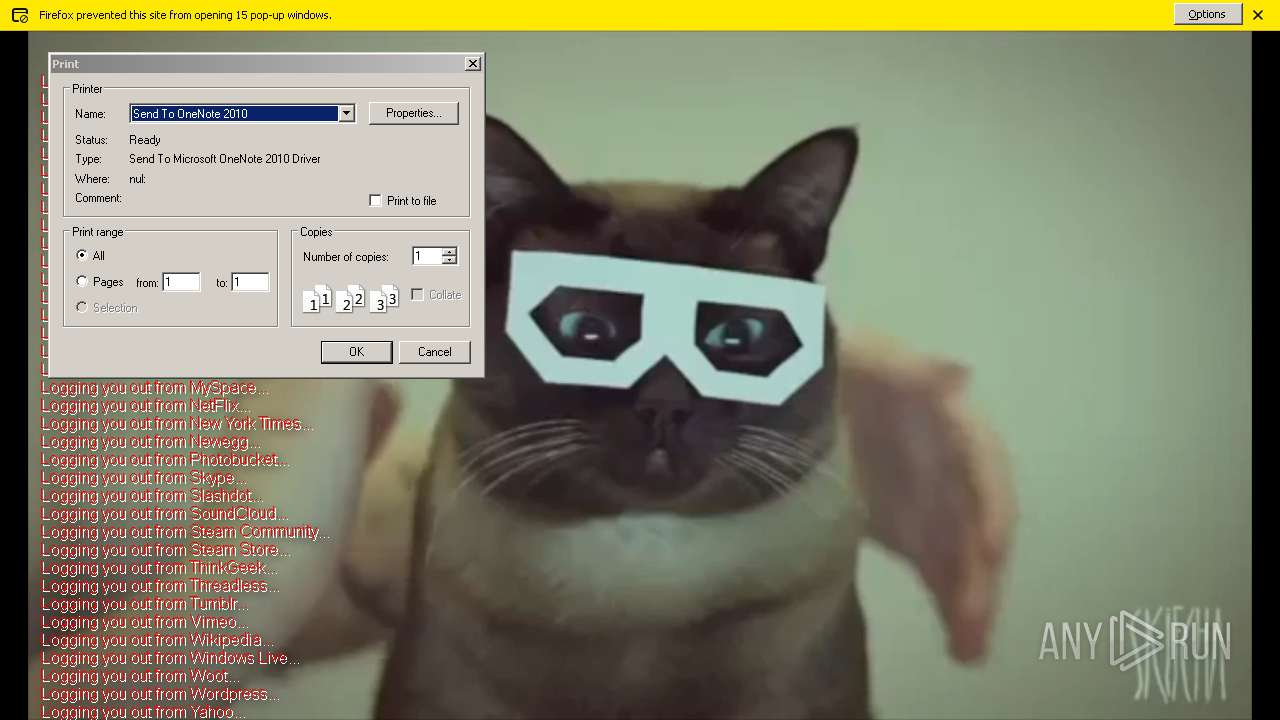The height and width of the screenshot is (720, 1280).
Task: Click the Number of copies field
Action: point(427,256)
